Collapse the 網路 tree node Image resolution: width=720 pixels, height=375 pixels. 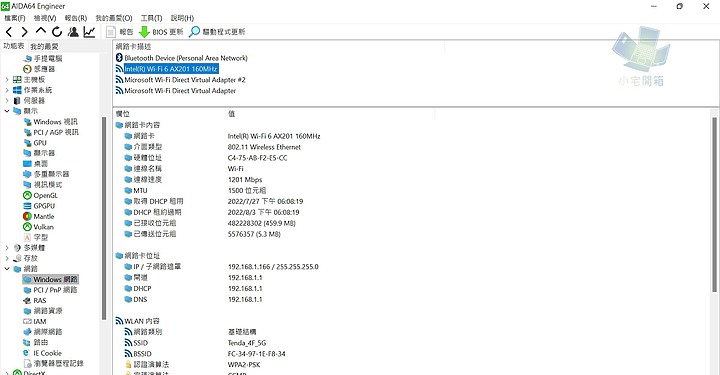7,269
